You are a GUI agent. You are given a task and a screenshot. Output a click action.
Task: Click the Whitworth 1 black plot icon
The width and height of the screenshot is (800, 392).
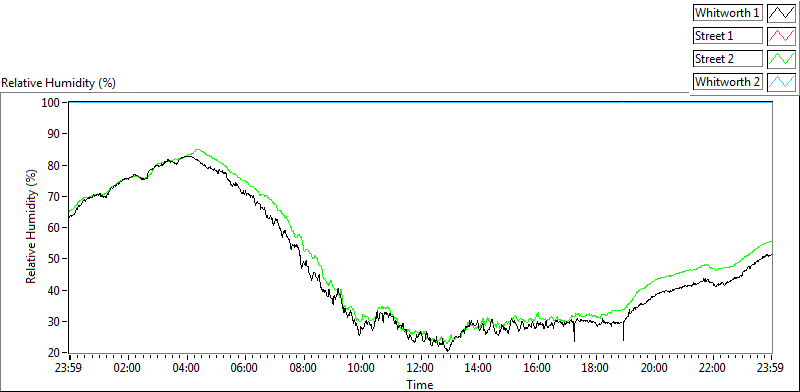tap(782, 13)
